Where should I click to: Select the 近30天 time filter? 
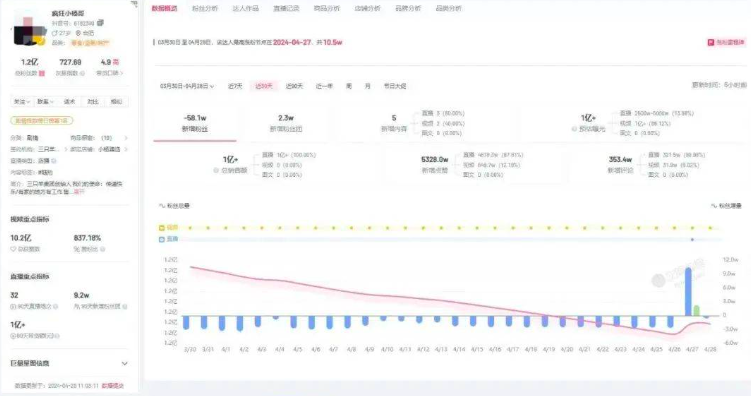point(264,86)
